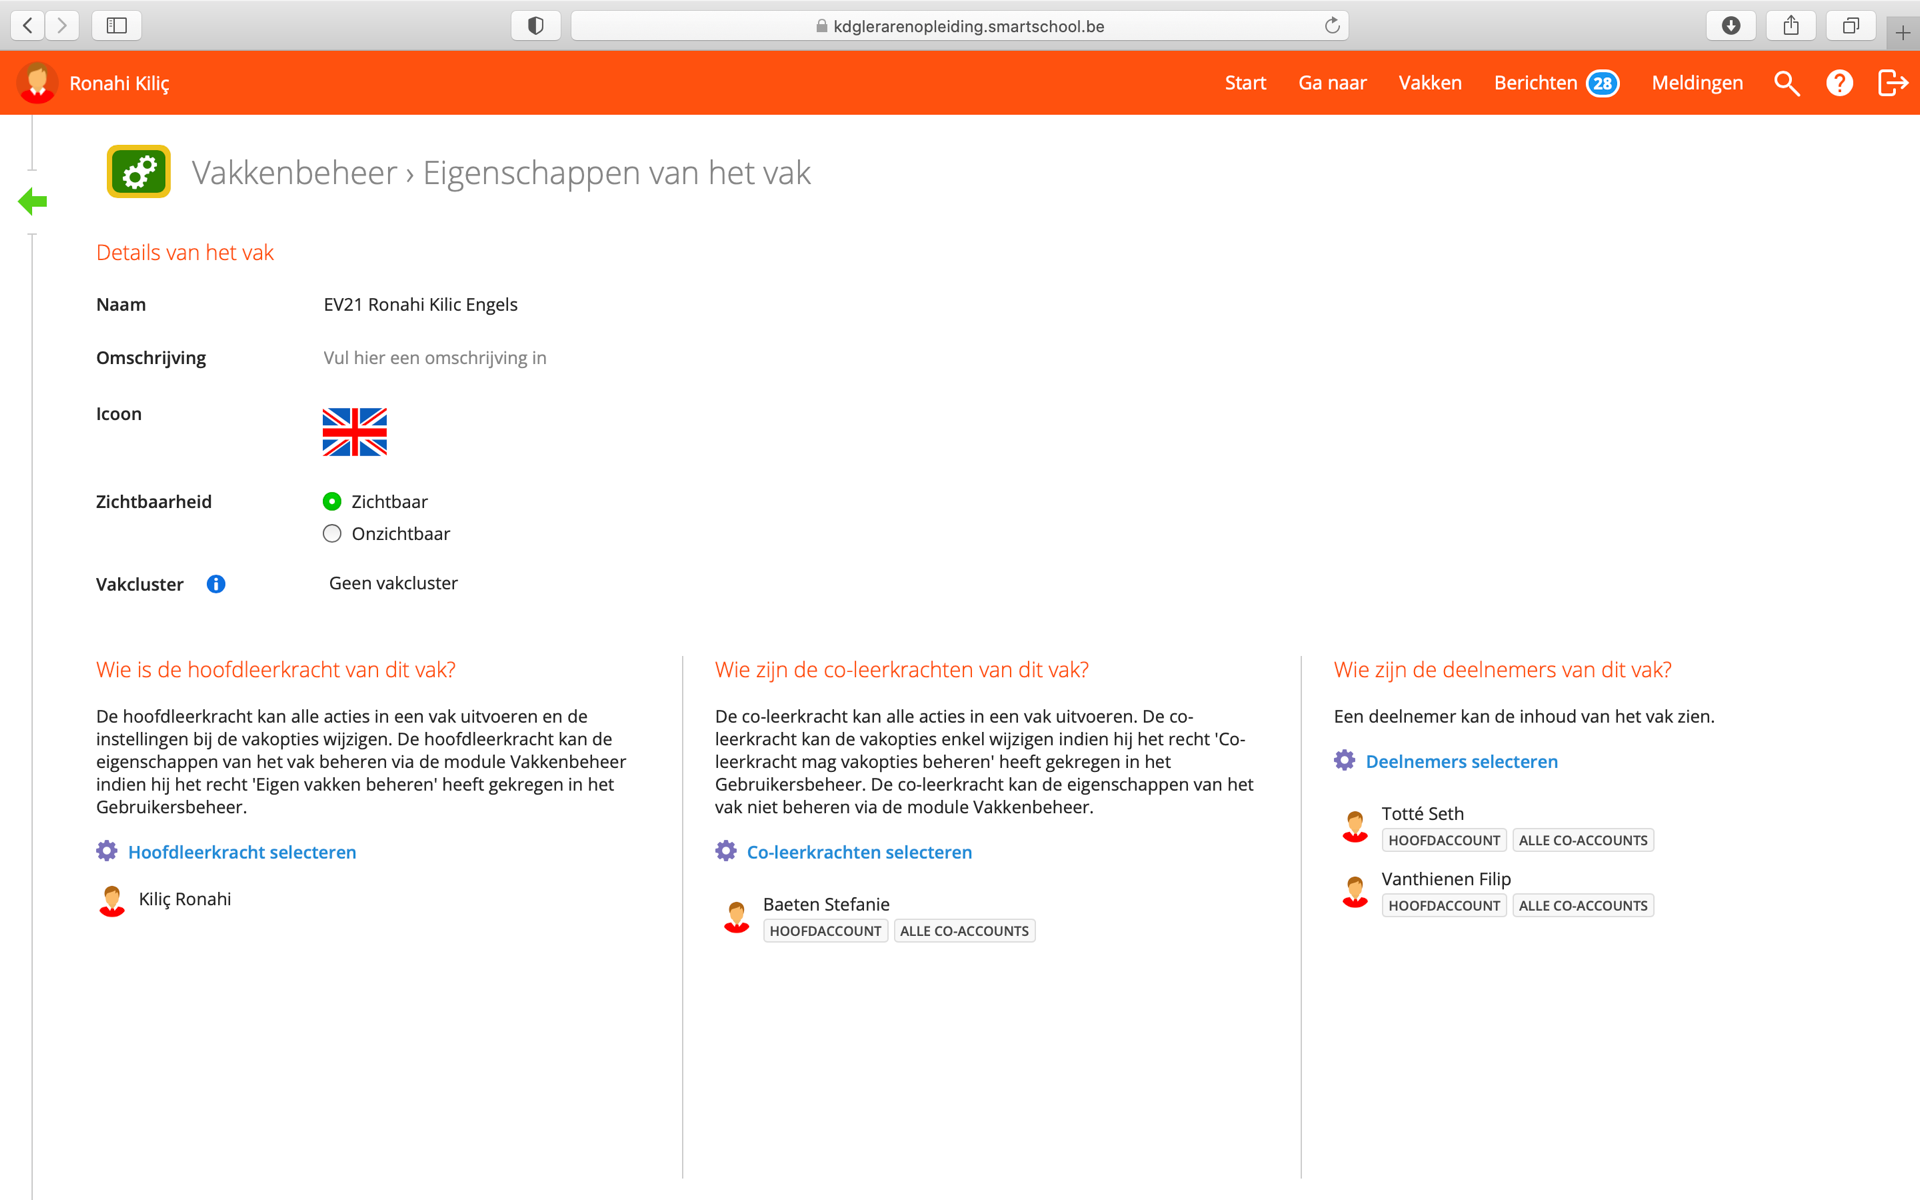Click the privacy shield icon in Safari
Image resolution: width=1920 pixels, height=1200 pixels.
[536, 26]
